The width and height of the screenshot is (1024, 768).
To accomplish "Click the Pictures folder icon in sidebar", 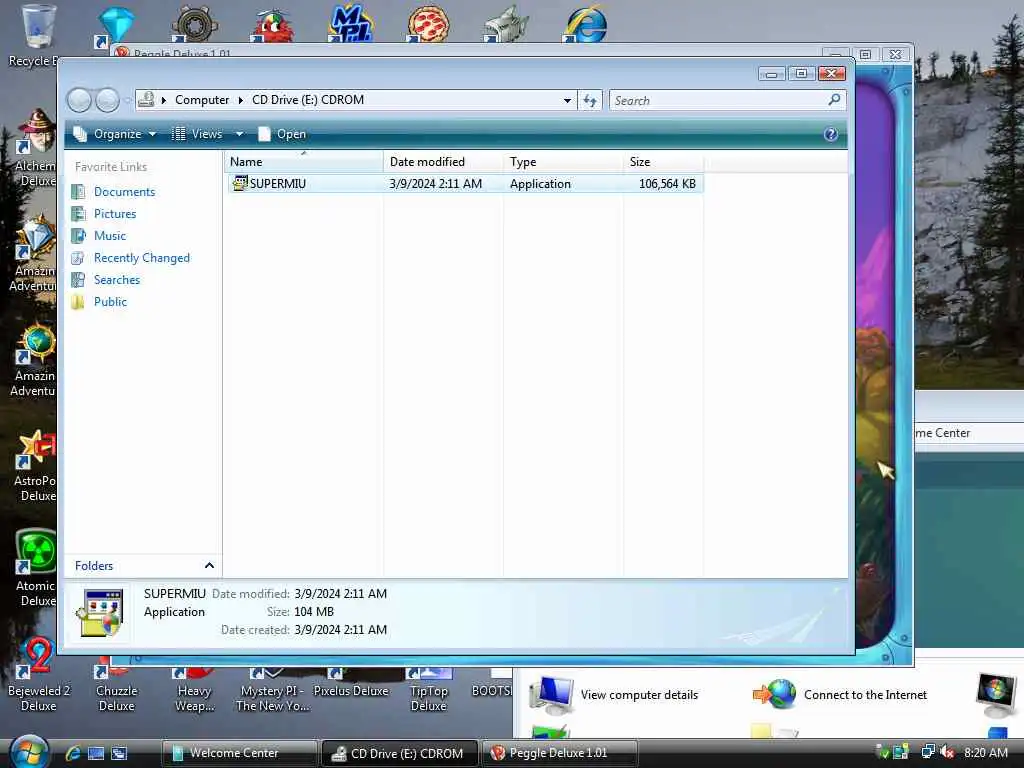I will coord(78,214).
